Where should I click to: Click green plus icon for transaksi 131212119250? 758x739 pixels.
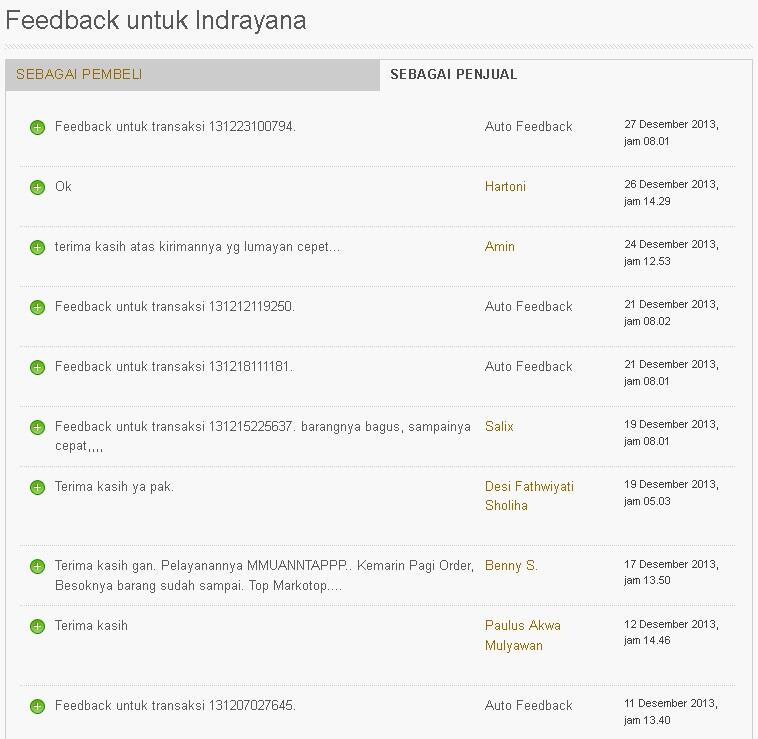(37, 307)
